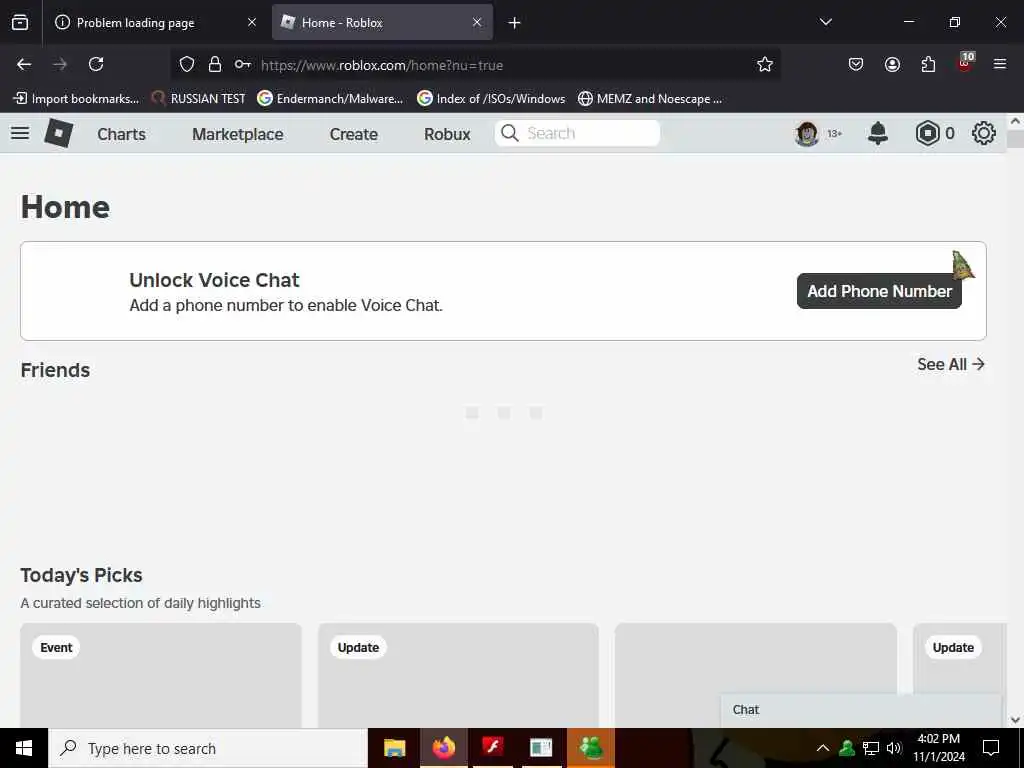
Task: Open the Windows Start menu
Action: 24,748
